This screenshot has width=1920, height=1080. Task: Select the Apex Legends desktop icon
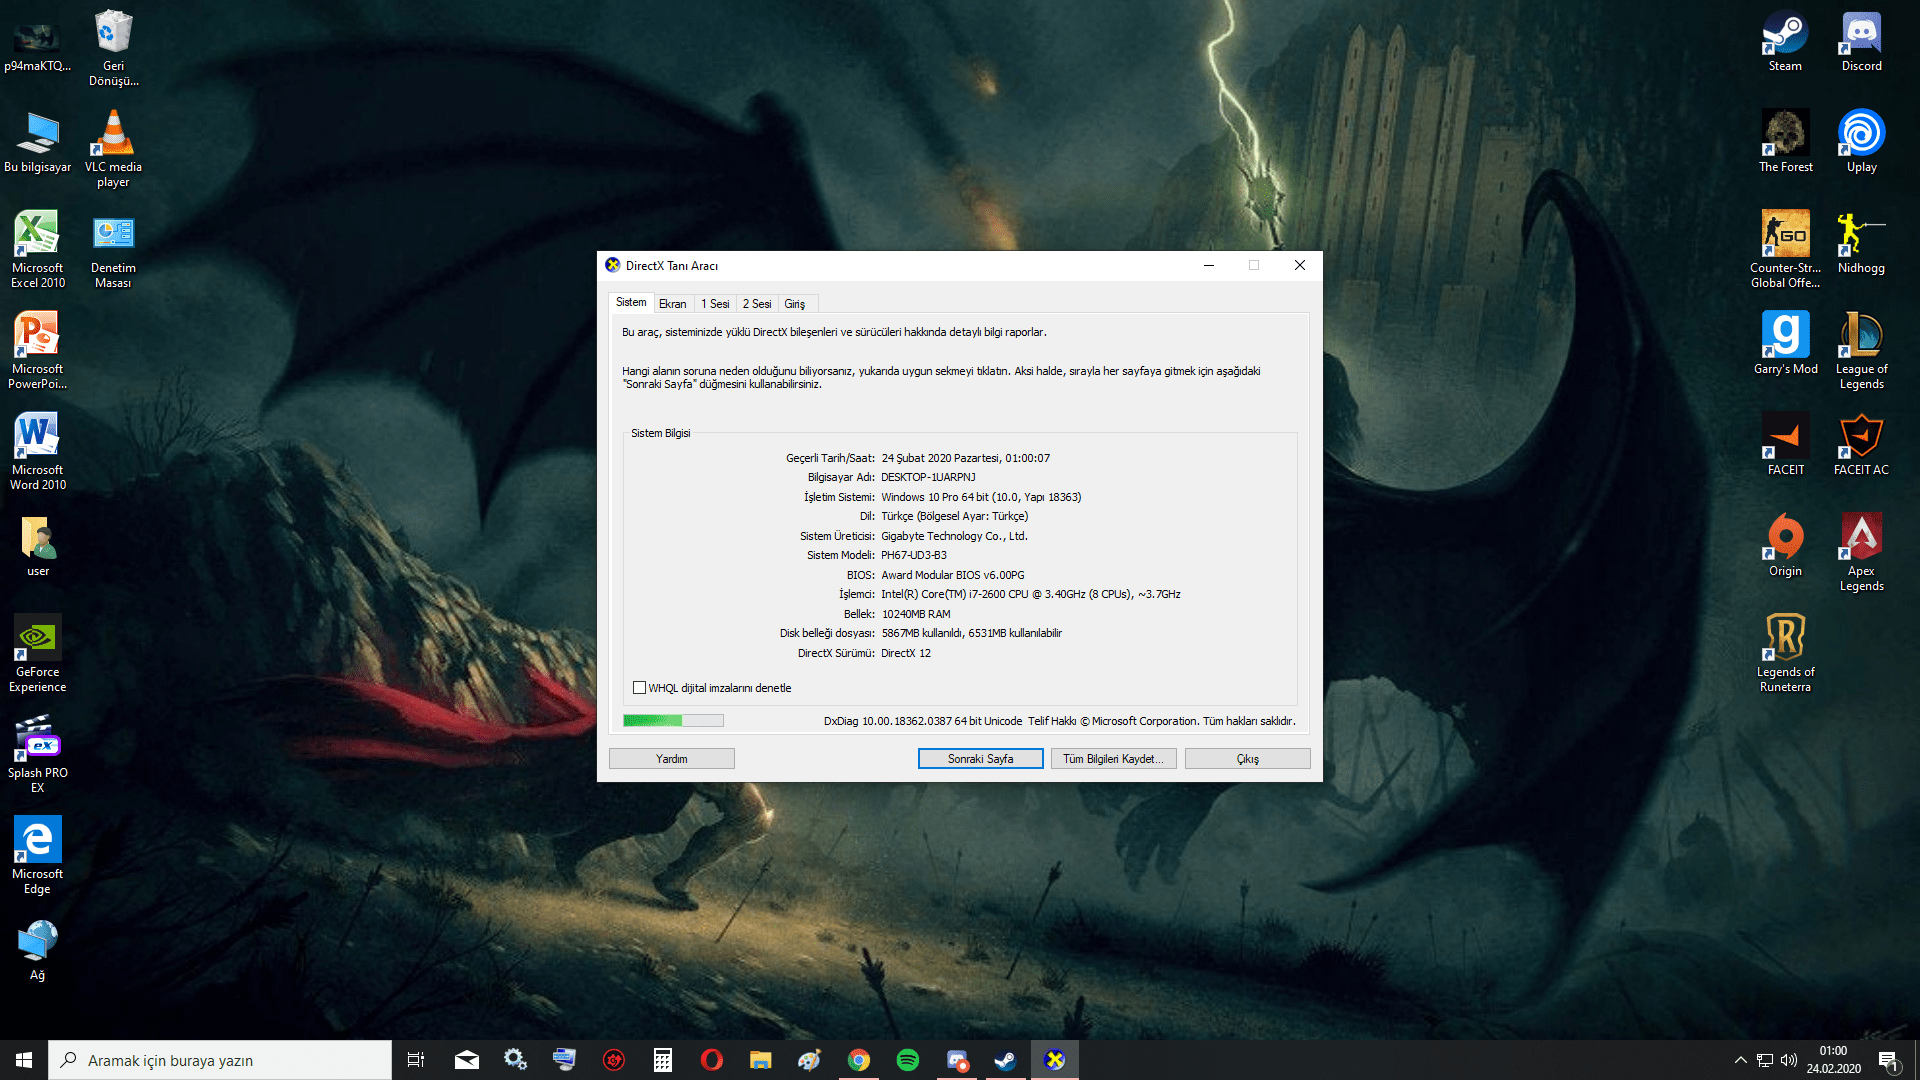[x=1861, y=550]
